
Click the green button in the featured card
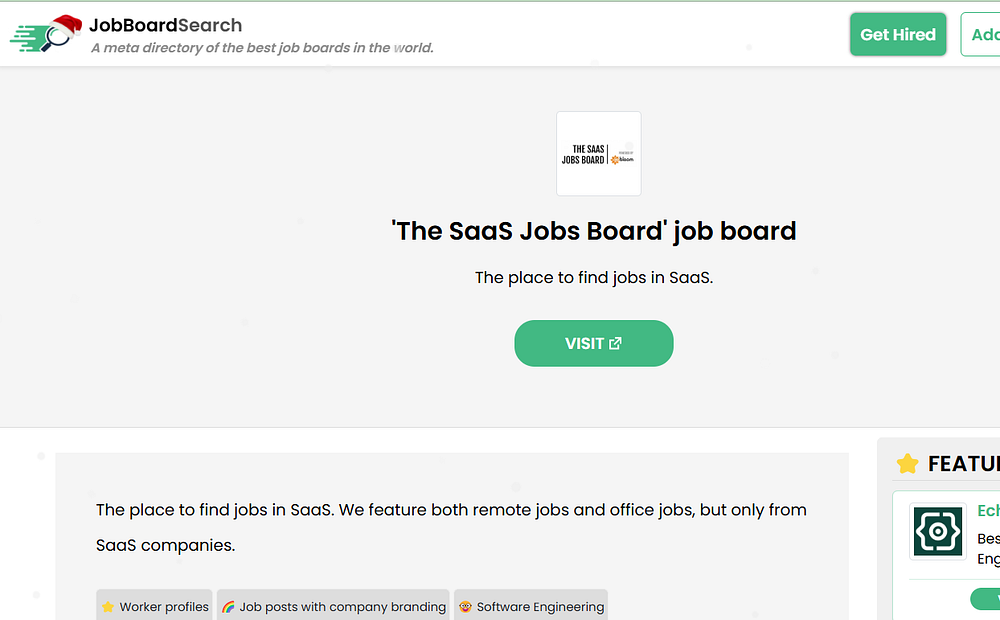(x=986, y=599)
